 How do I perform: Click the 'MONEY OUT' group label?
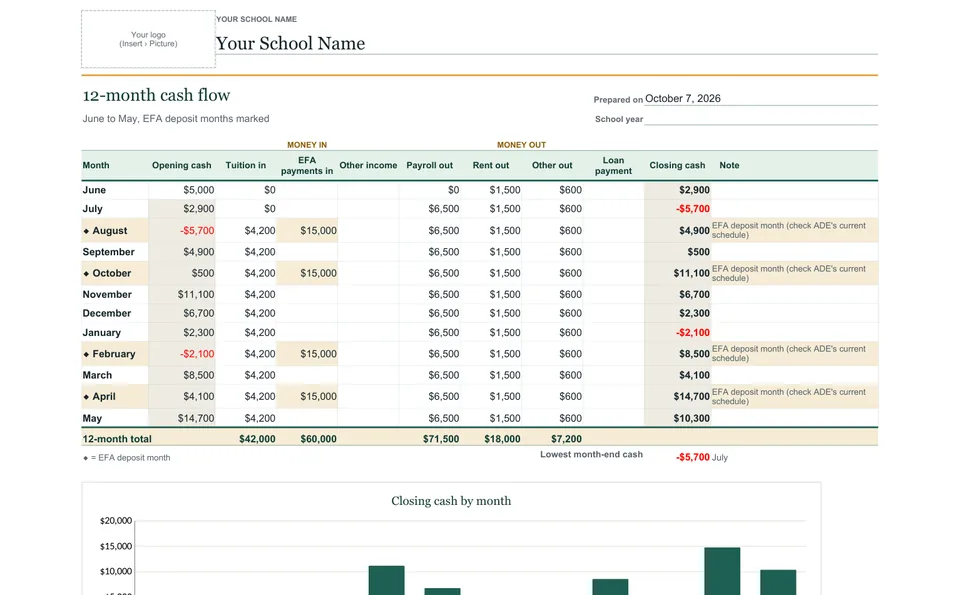click(x=521, y=145)
